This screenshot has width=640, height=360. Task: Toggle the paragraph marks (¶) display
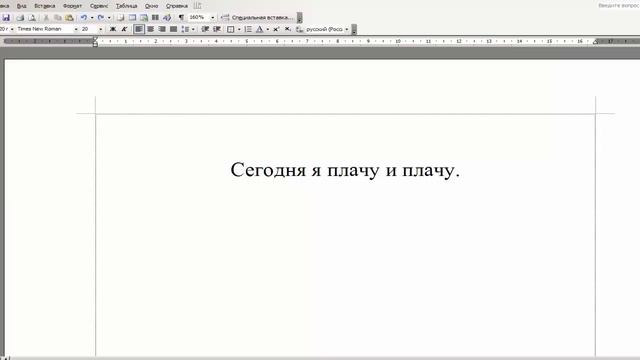181,18
